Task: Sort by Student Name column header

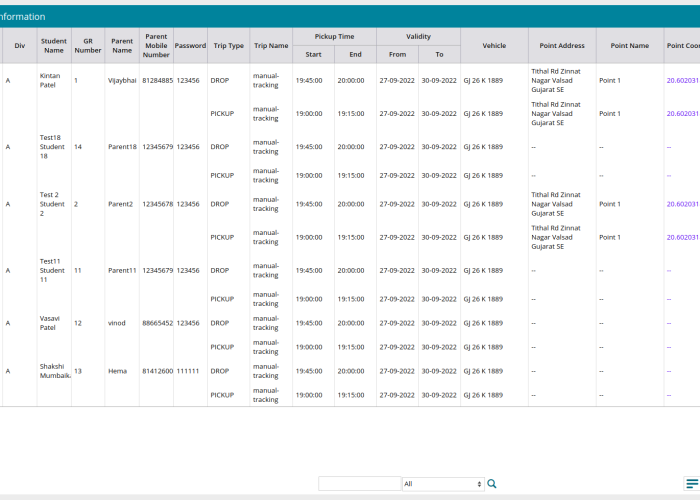Action: click(x=53, y=45)
